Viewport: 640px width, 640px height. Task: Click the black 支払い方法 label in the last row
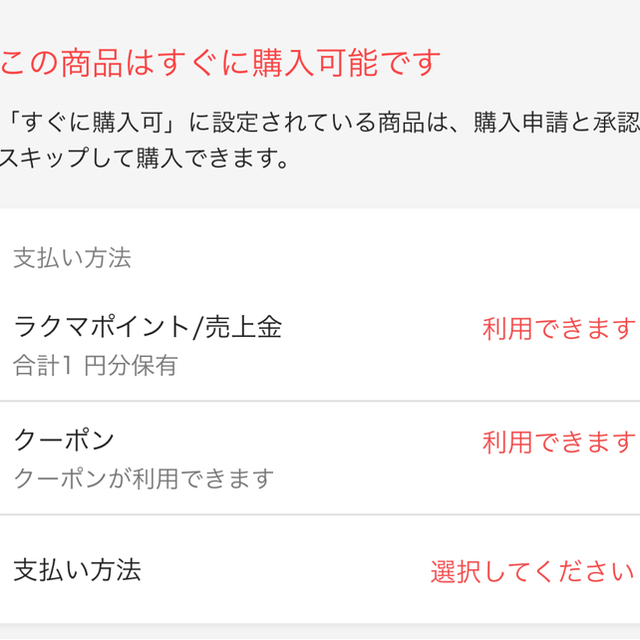coord(77,570)
